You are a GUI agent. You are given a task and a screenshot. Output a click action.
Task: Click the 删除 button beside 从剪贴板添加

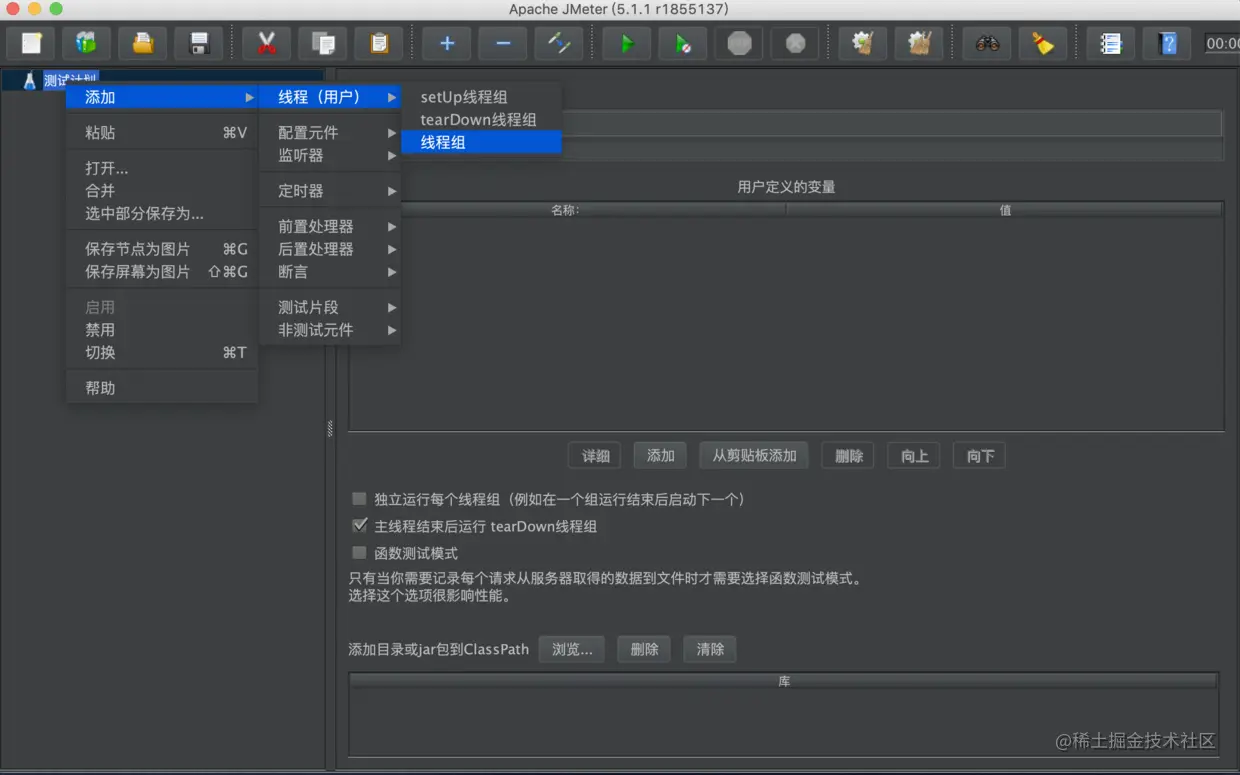click(849, 455)
